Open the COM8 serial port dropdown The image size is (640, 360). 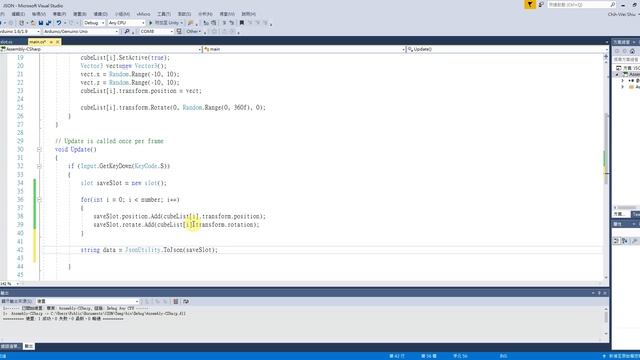157,31
